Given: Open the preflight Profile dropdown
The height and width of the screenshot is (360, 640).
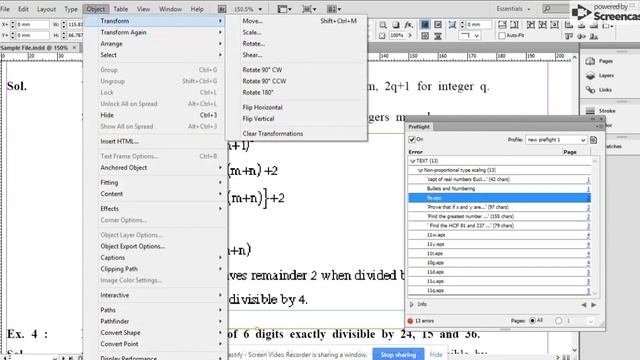Looking at the screenshot, I should [556, 140].
